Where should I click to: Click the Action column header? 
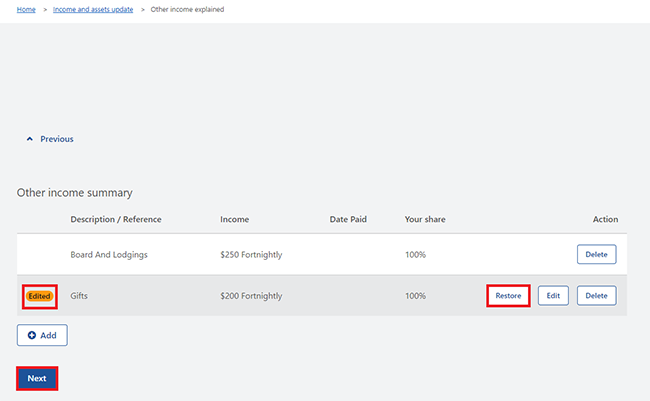pyautogui.click(x=605, y=219)
